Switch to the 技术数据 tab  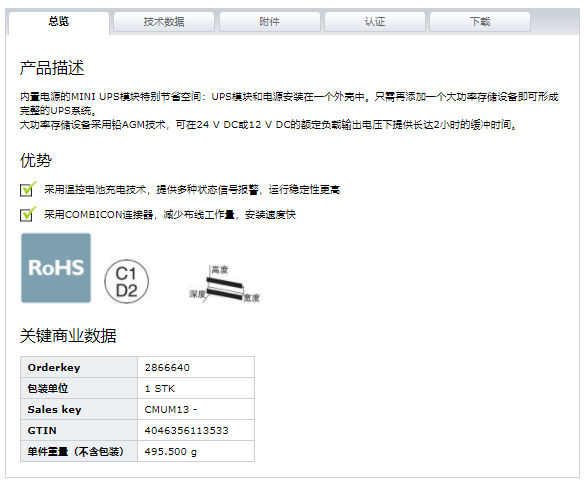[x=164, y=22]
